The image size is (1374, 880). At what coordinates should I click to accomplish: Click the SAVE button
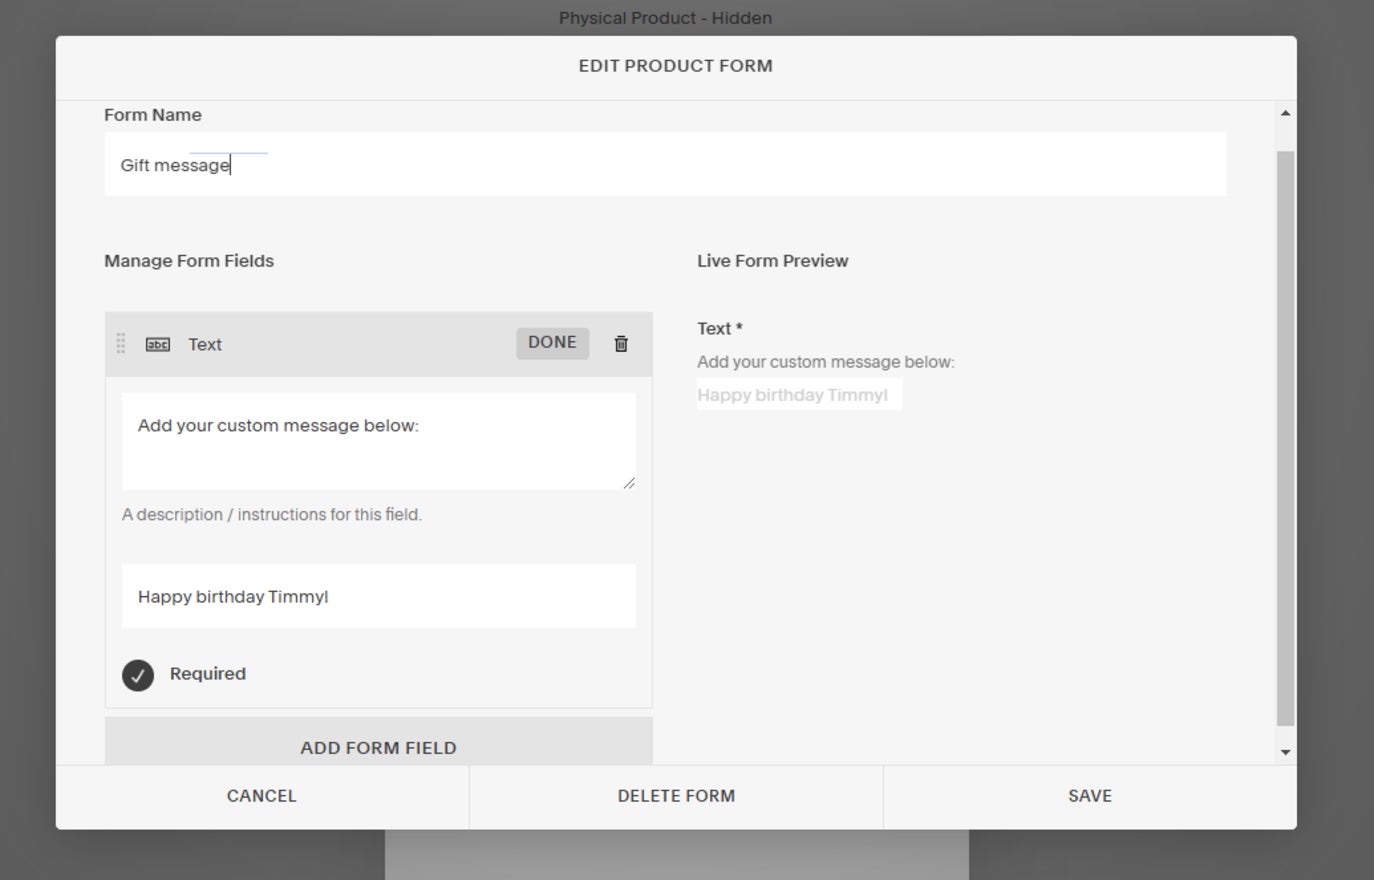coord(1089,796)
